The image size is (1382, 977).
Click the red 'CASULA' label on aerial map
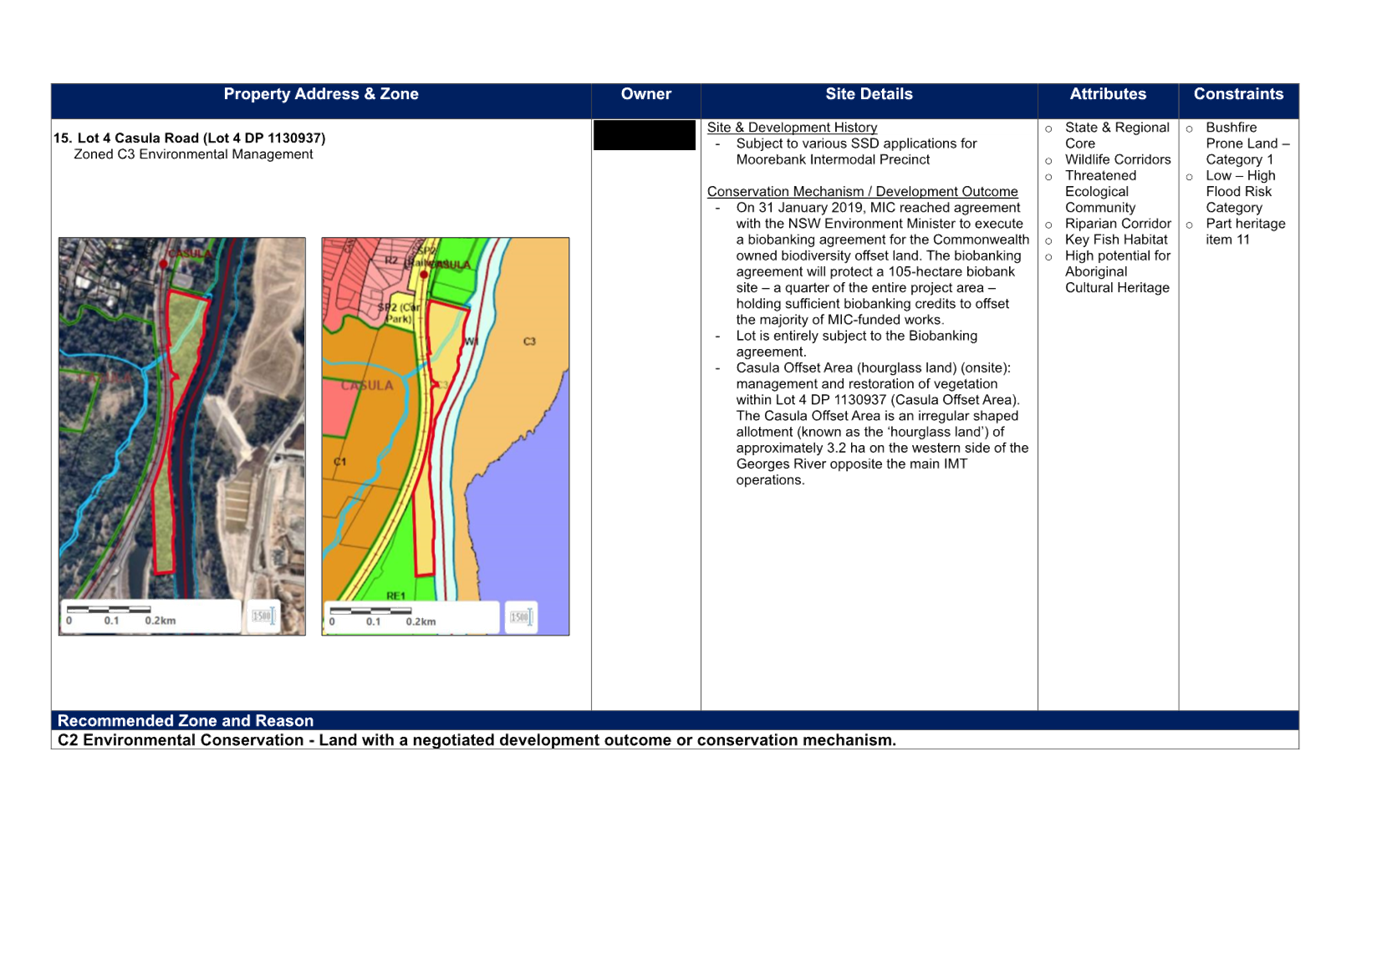190,254
